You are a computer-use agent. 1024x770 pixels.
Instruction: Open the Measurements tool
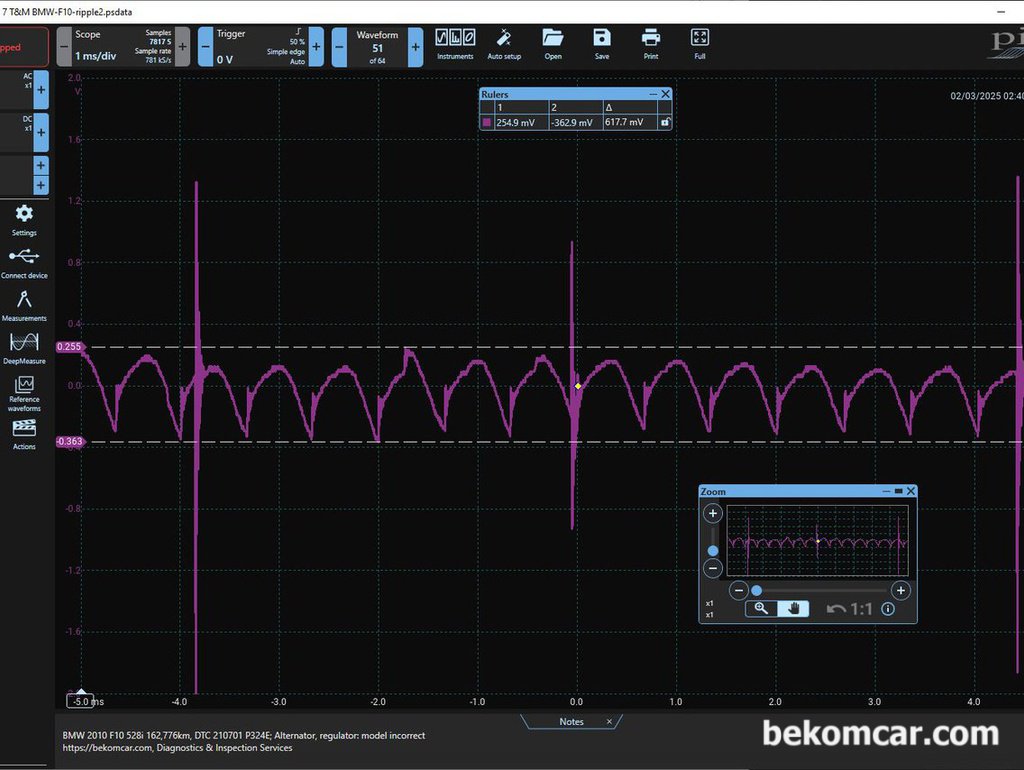pyautogui.click(x=24, y=306)
